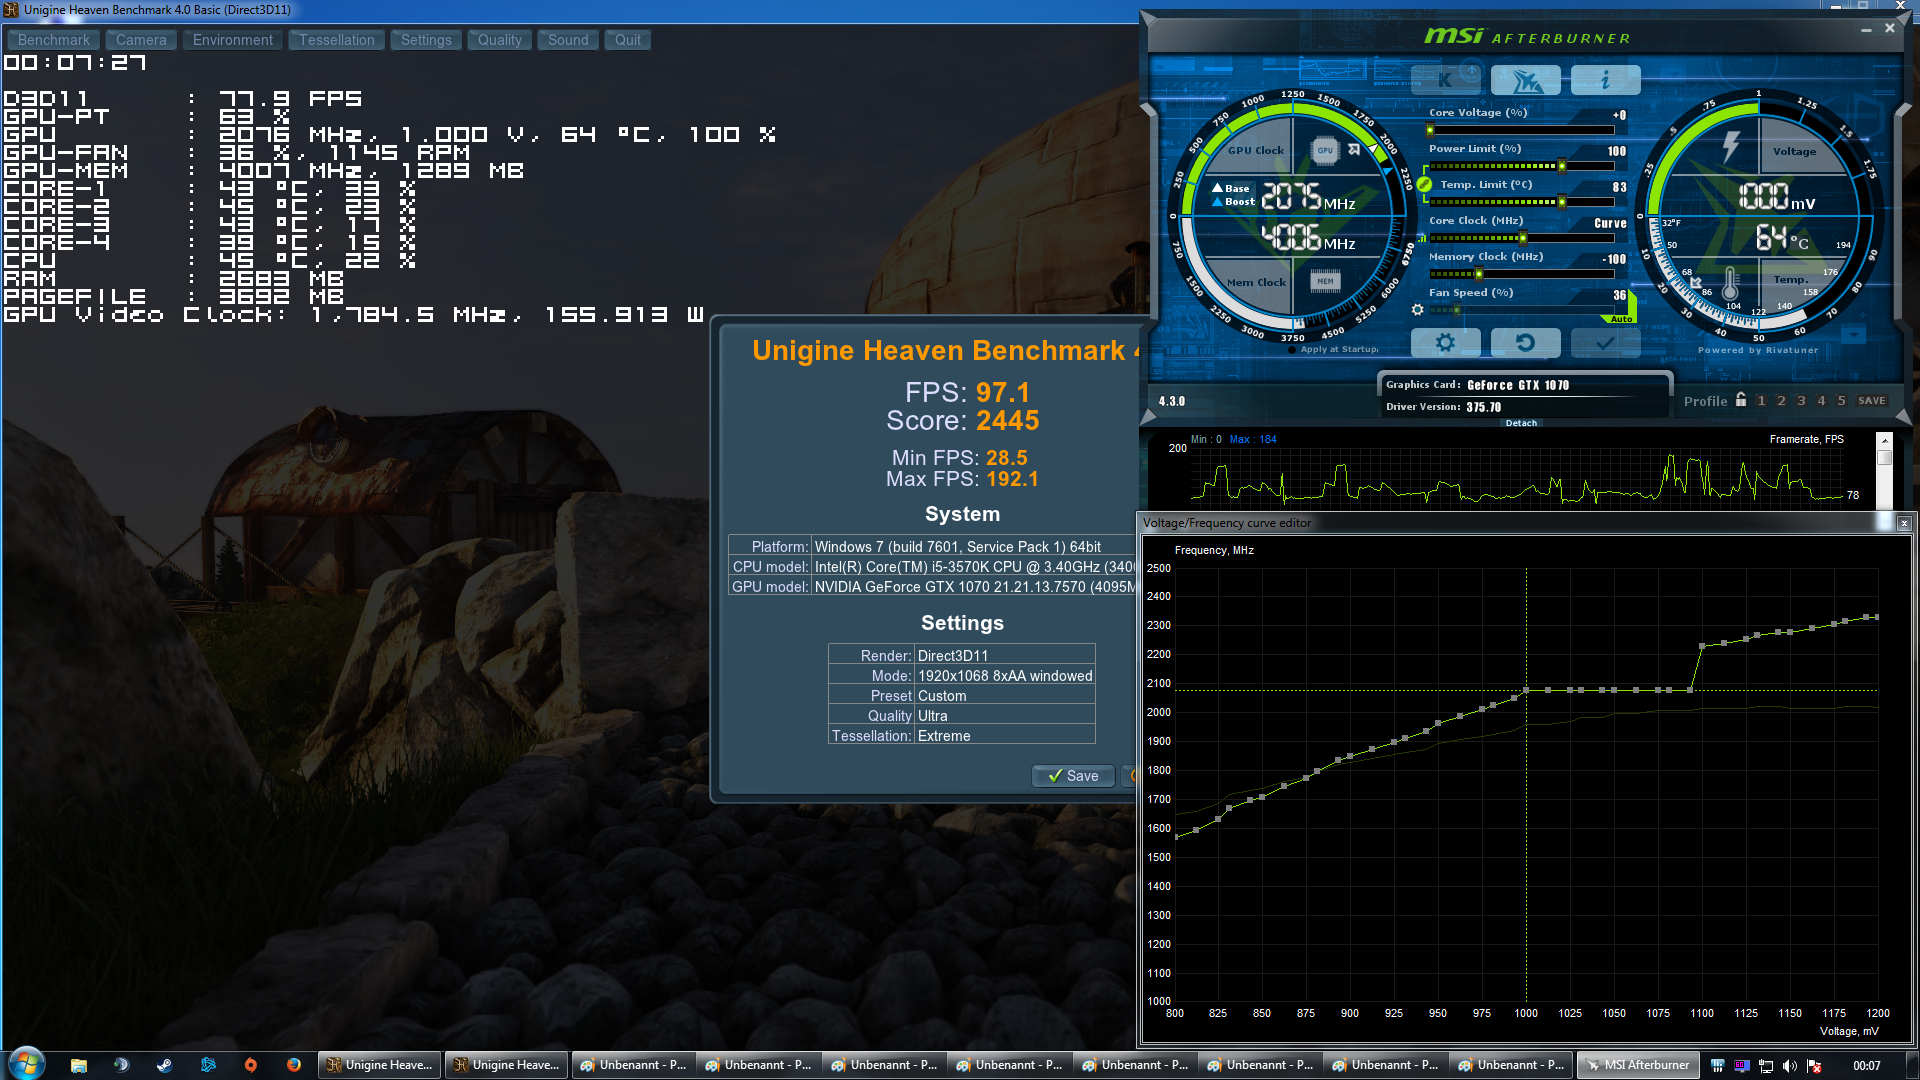This screenshot has width=1920, height=1080.
Task: Toggle fan speed Auto mode
Action: pyautogui.click(x=1622, y=319)
